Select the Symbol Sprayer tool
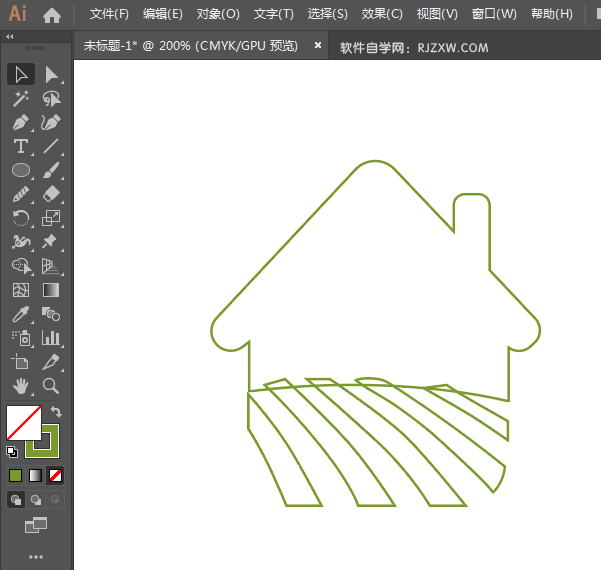601x570 pixels. 21,338
